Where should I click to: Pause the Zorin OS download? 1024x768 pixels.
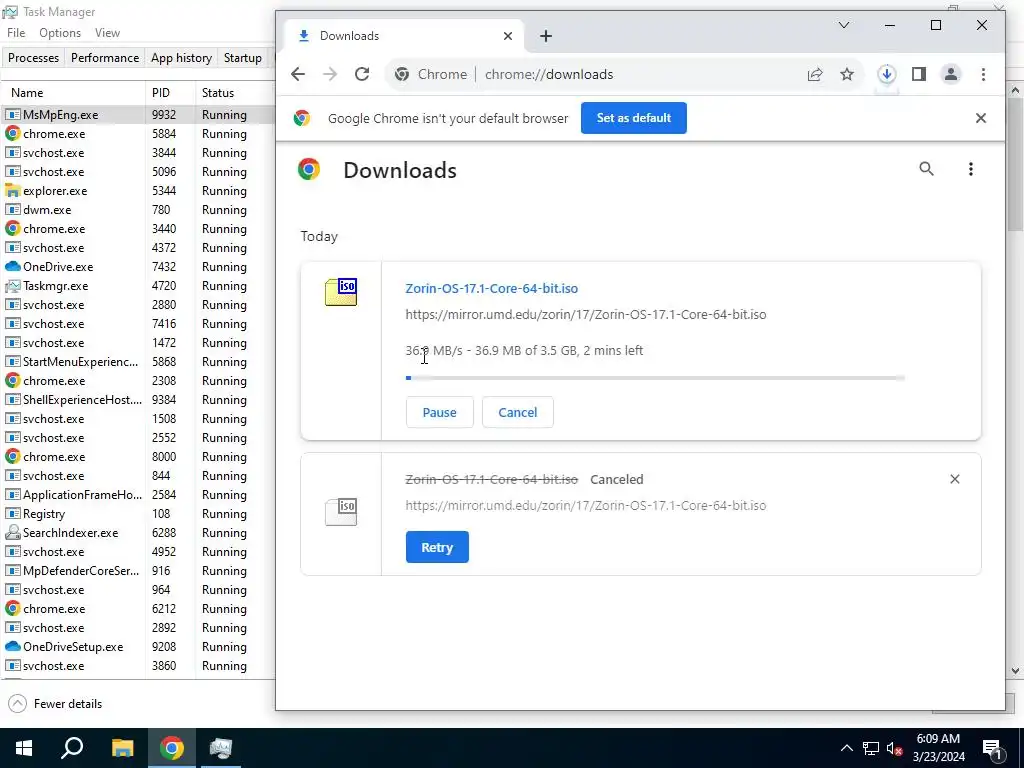(440, 413)
